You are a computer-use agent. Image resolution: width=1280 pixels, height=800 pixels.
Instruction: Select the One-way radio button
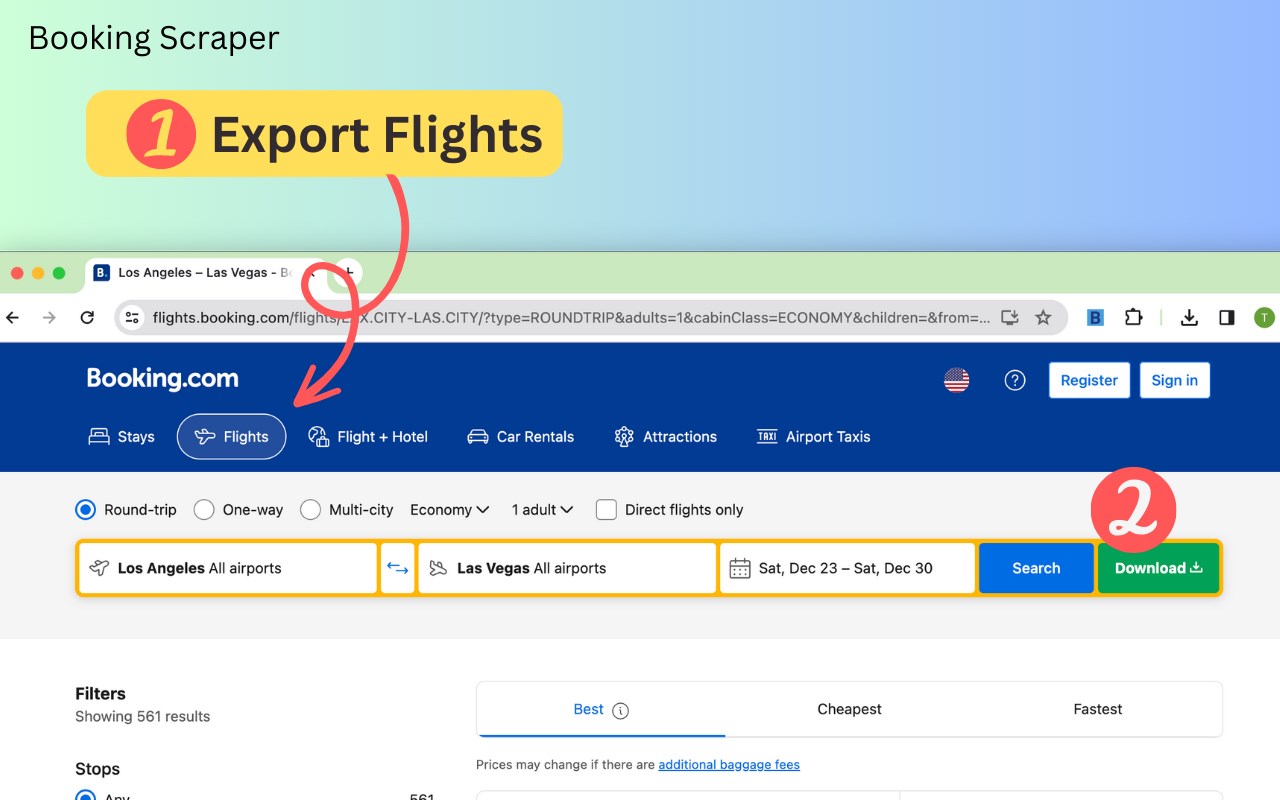click(x=204, y=510)
